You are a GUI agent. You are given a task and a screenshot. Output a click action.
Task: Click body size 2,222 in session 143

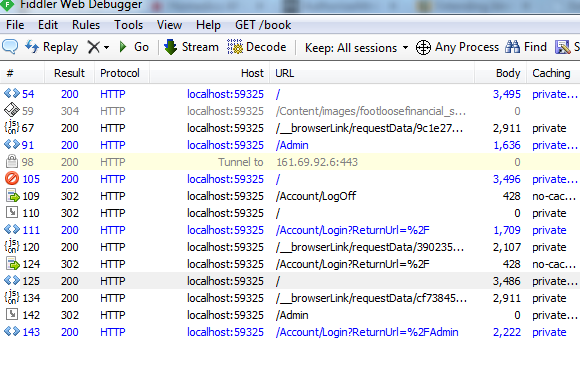[506, 333]
